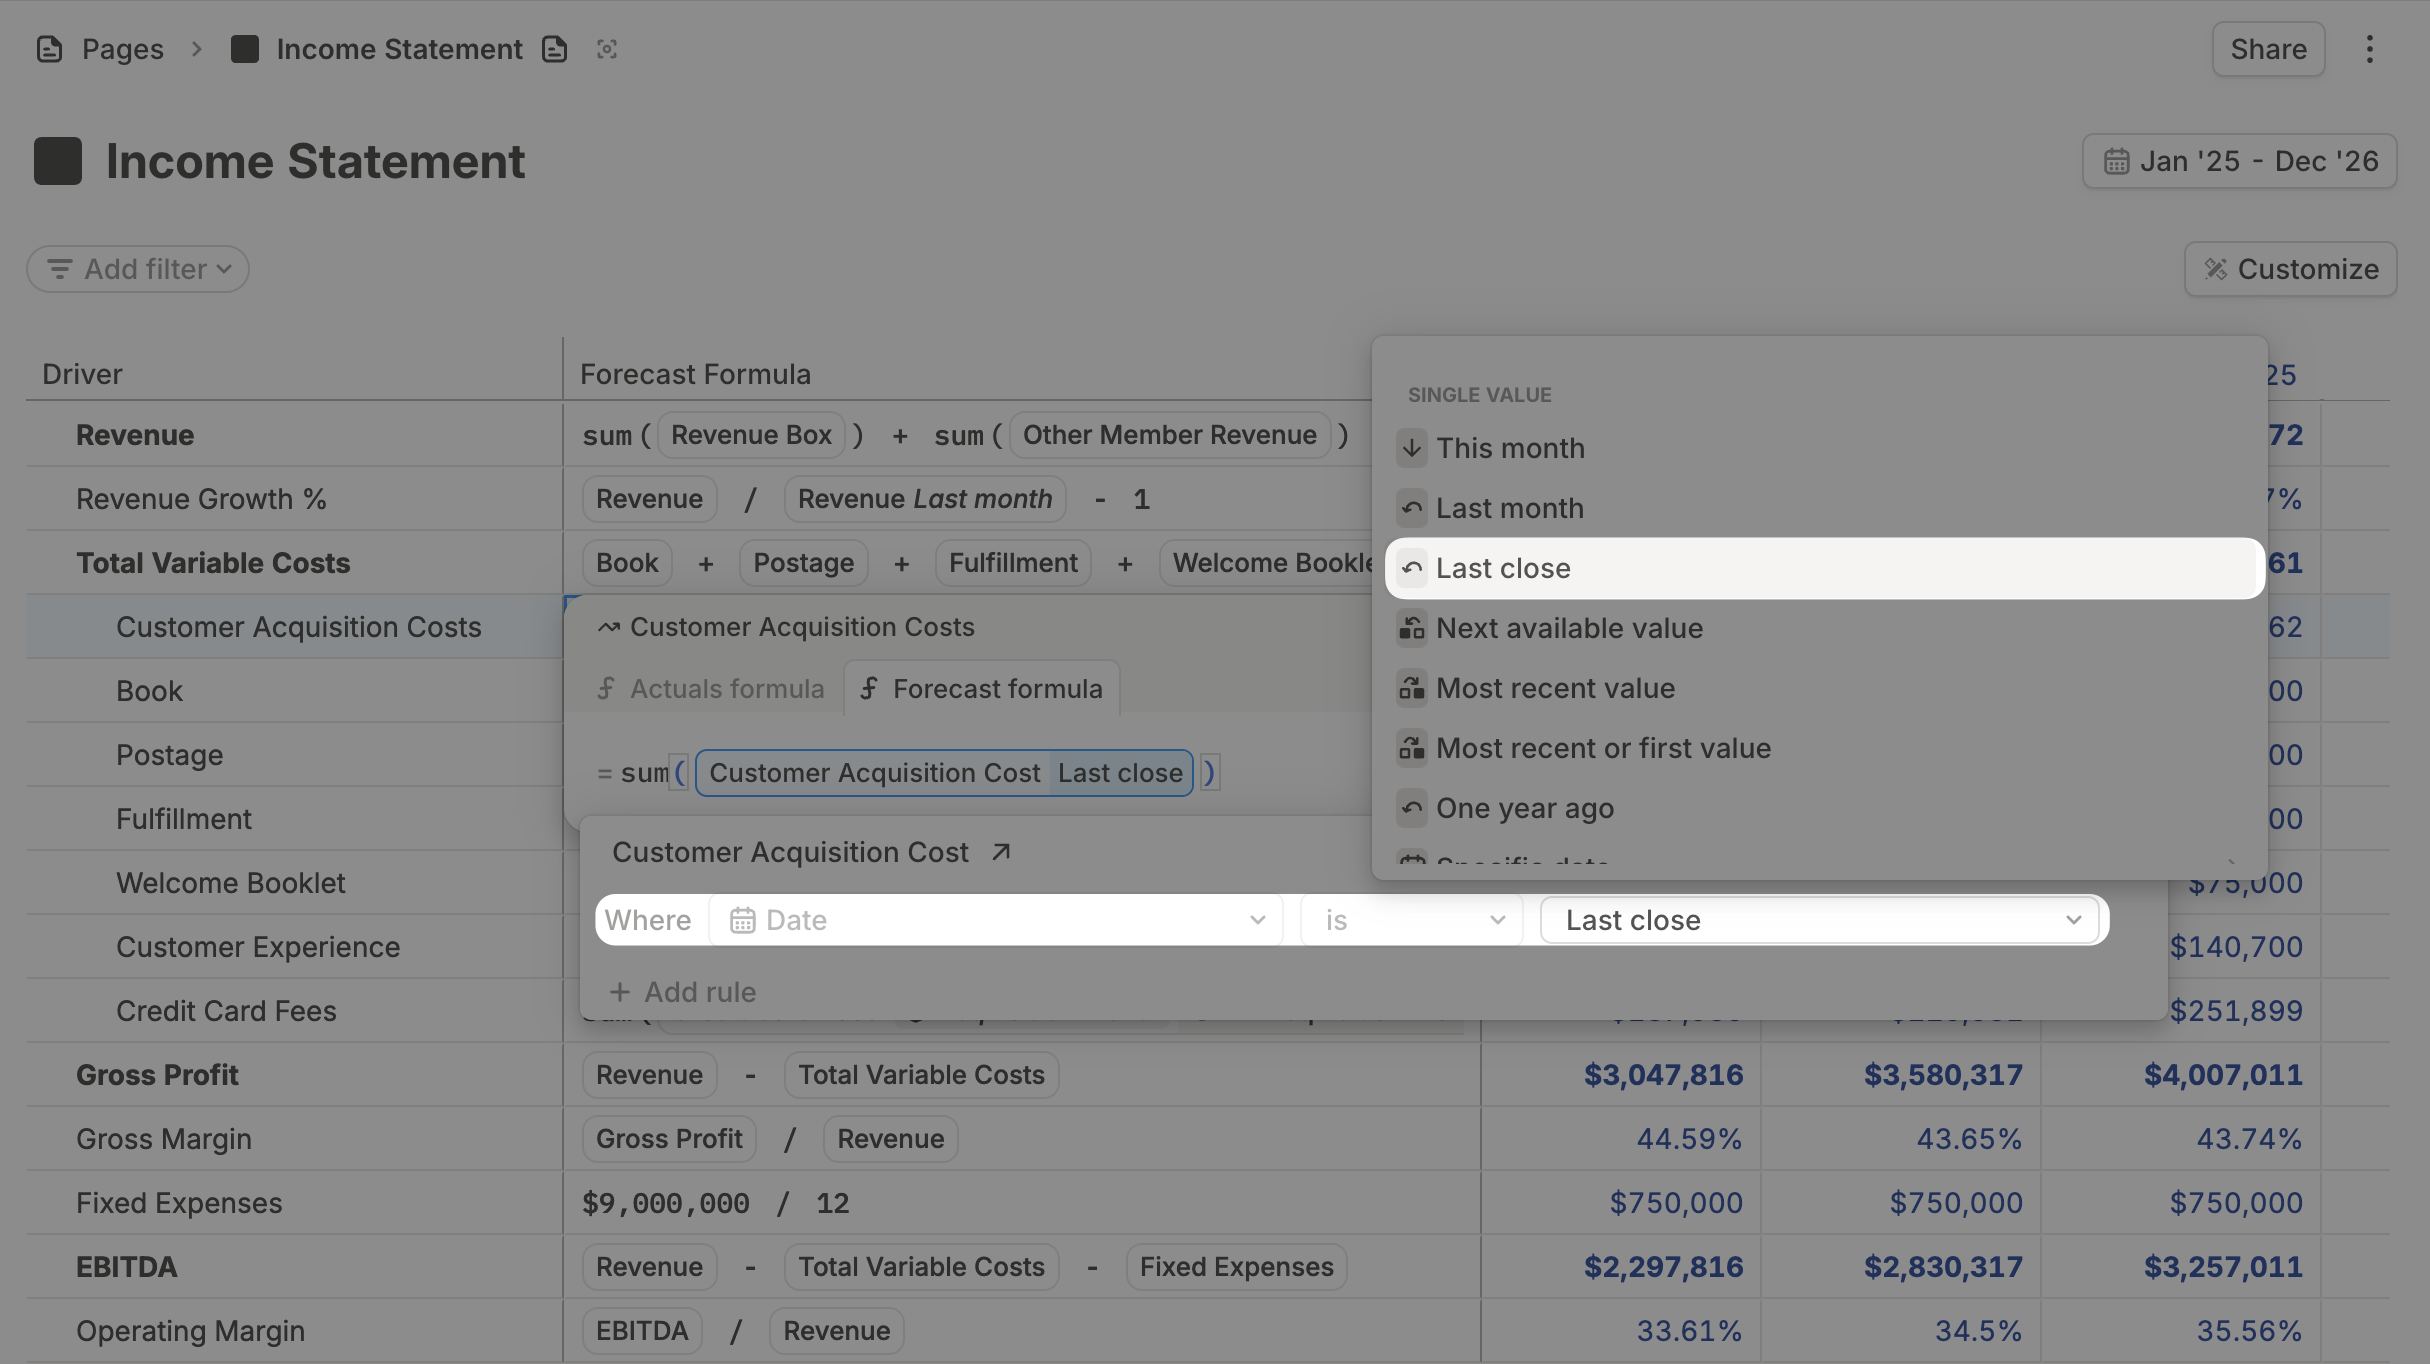The image size is (2430, 1364).
Task: Click Add rule button
Action: coord(684,992)
